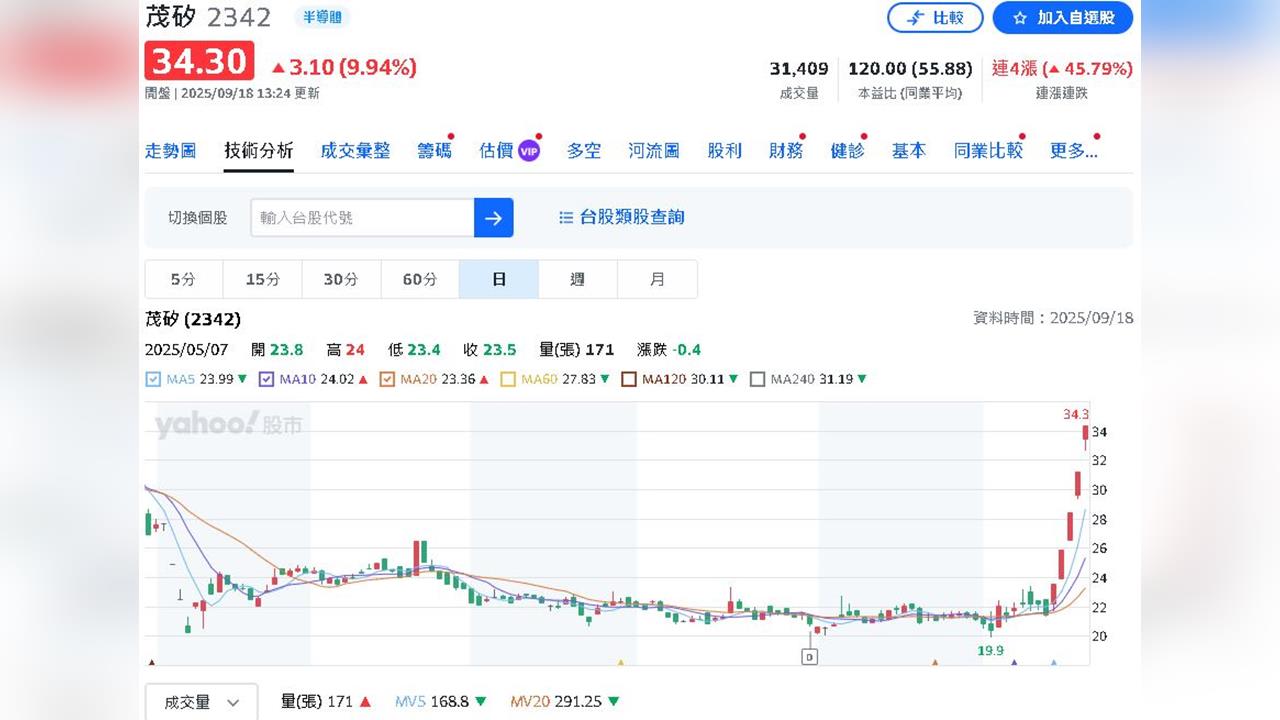Click the 半導體 industry tag badge
1280x720 pixels.
pyautogui.click(x=322, y=17)
